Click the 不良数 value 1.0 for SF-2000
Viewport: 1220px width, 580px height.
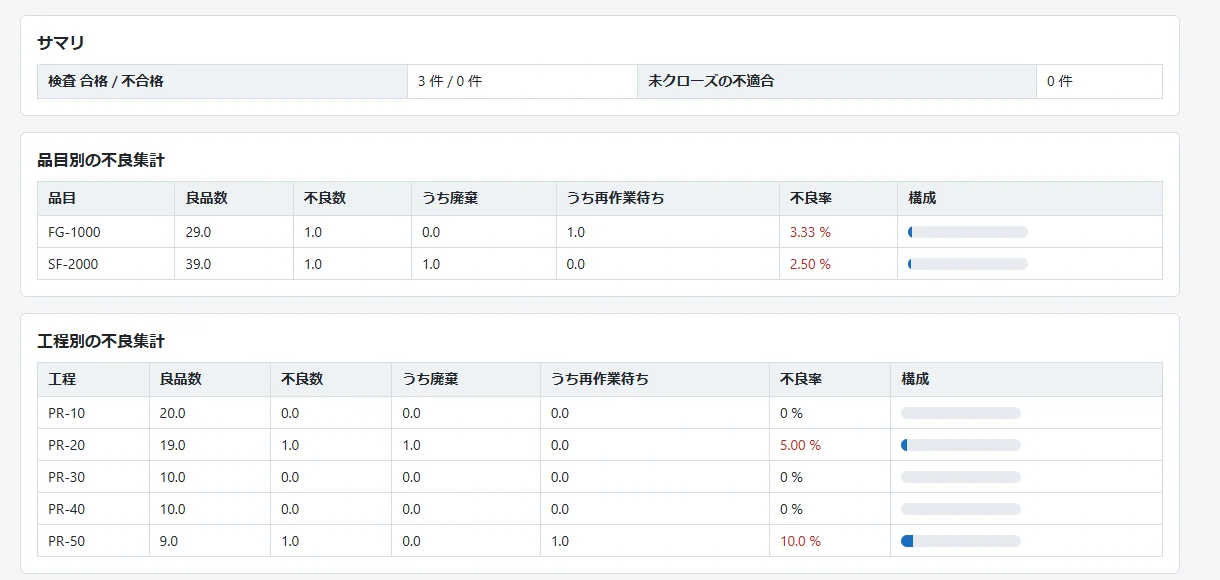(x=313, y=264)
